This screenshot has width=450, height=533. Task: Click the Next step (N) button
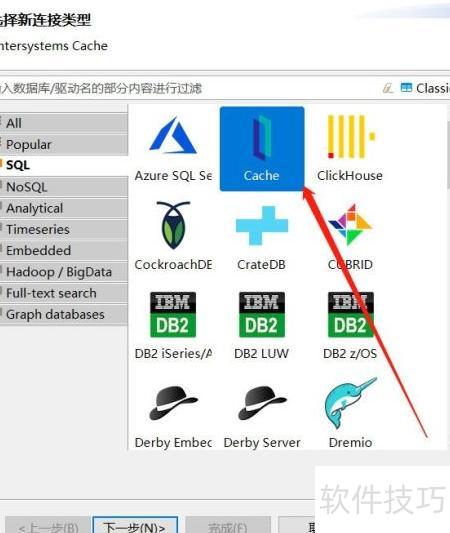[x=135, y=525]
